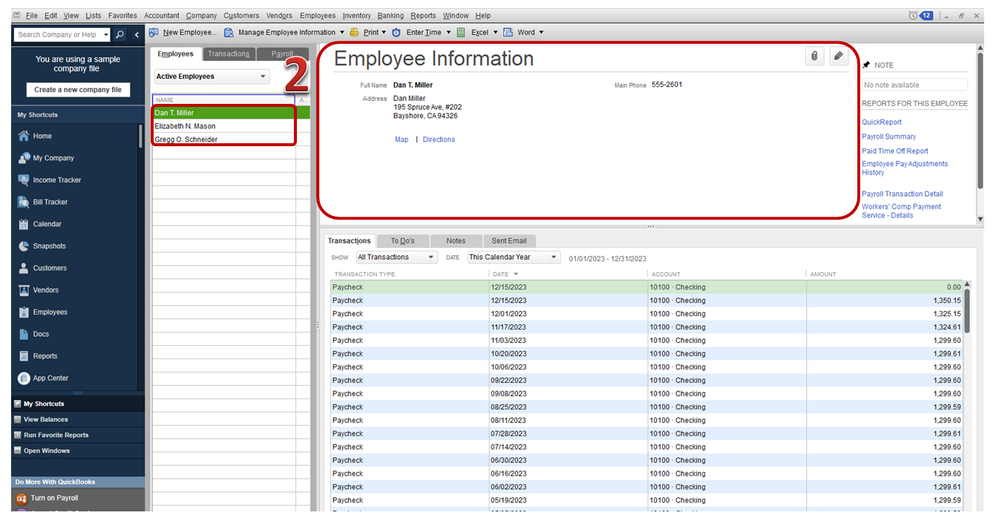Open the Reports menu in menu bar
This screenshot has height=524, width=999.
click(x=423, y=15)
